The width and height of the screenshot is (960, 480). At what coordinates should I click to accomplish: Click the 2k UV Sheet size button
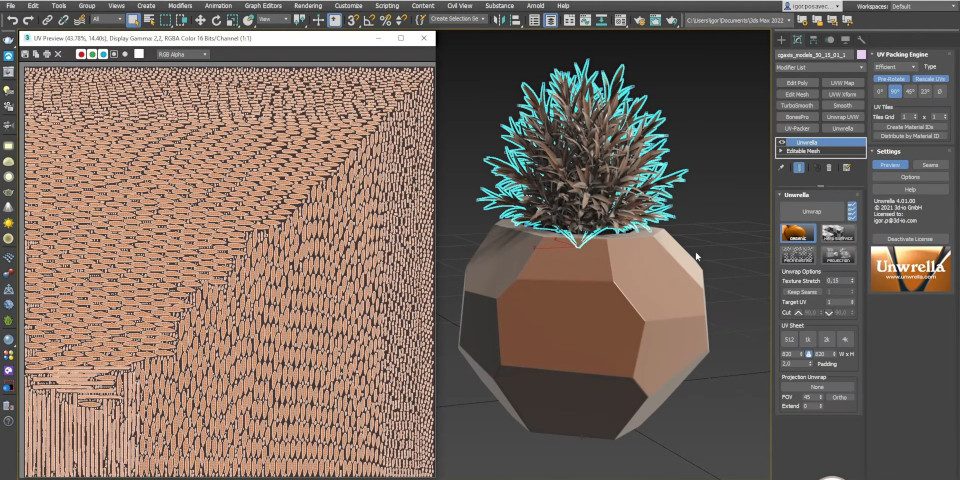[x=827, y=340]
